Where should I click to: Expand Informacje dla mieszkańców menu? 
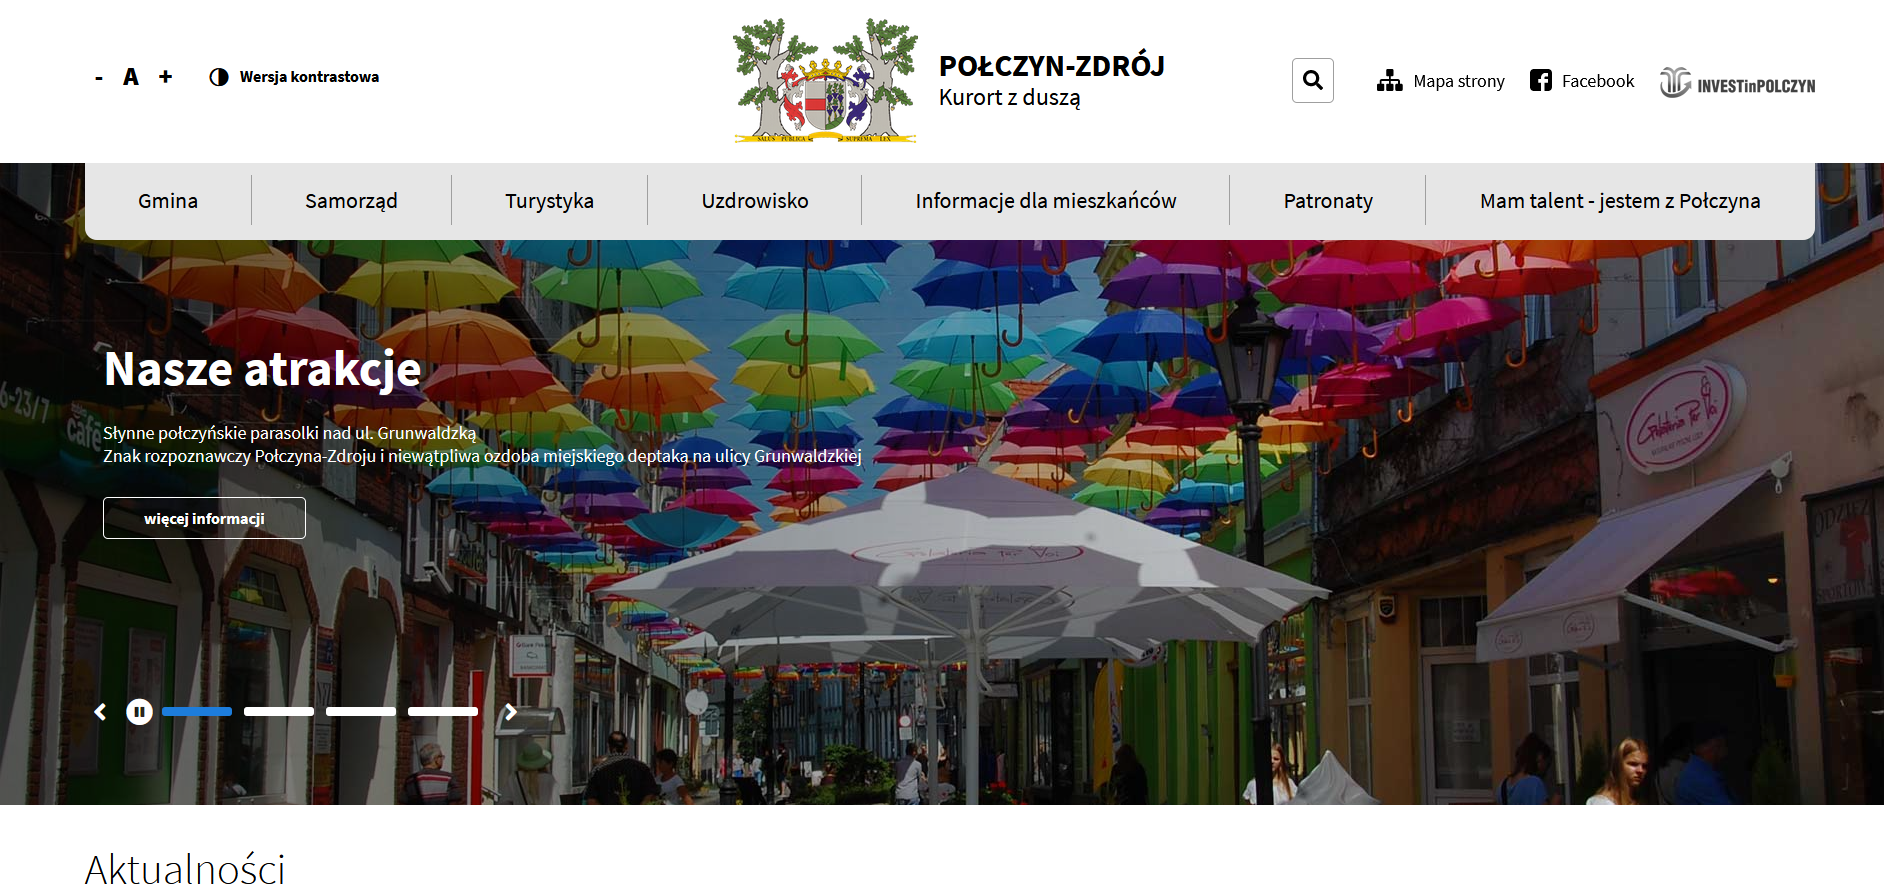pyautogui.click(x=1045, y=201)
